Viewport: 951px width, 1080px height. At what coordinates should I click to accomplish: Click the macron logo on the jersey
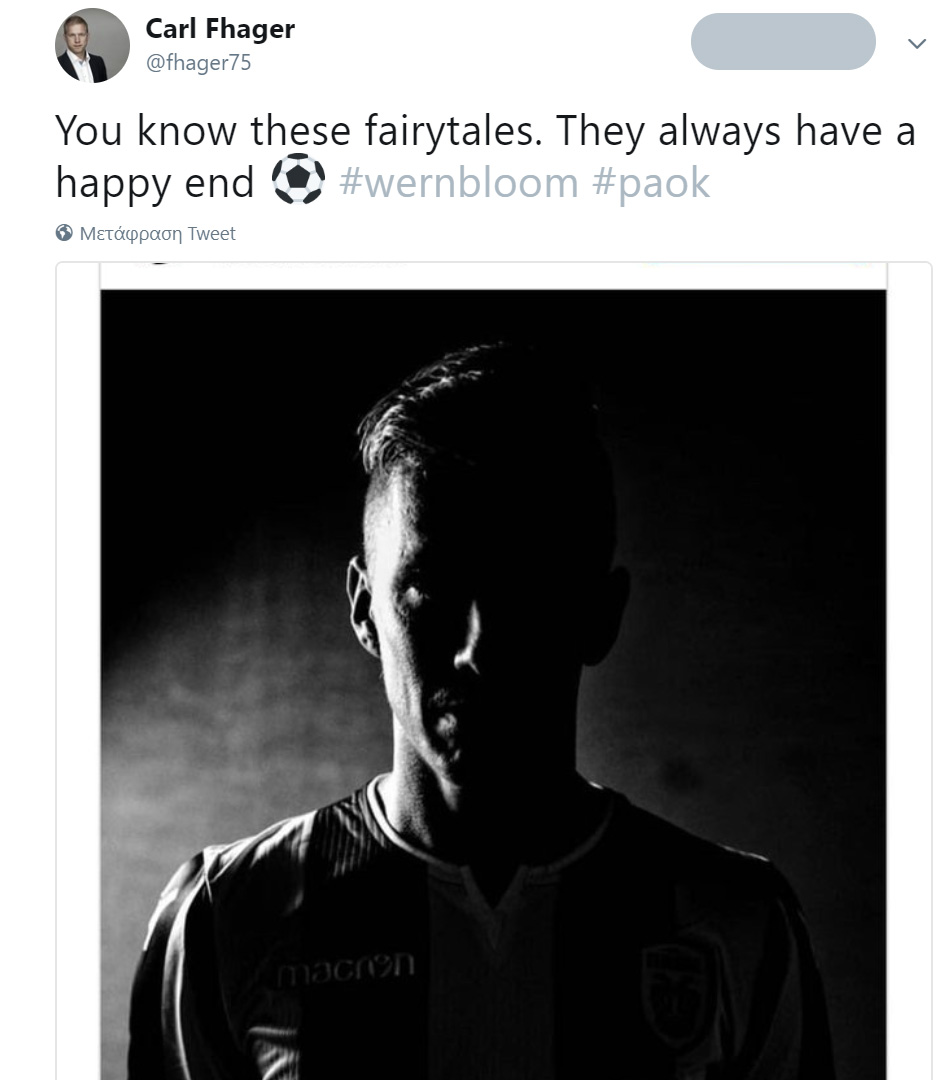coord(346,968)
